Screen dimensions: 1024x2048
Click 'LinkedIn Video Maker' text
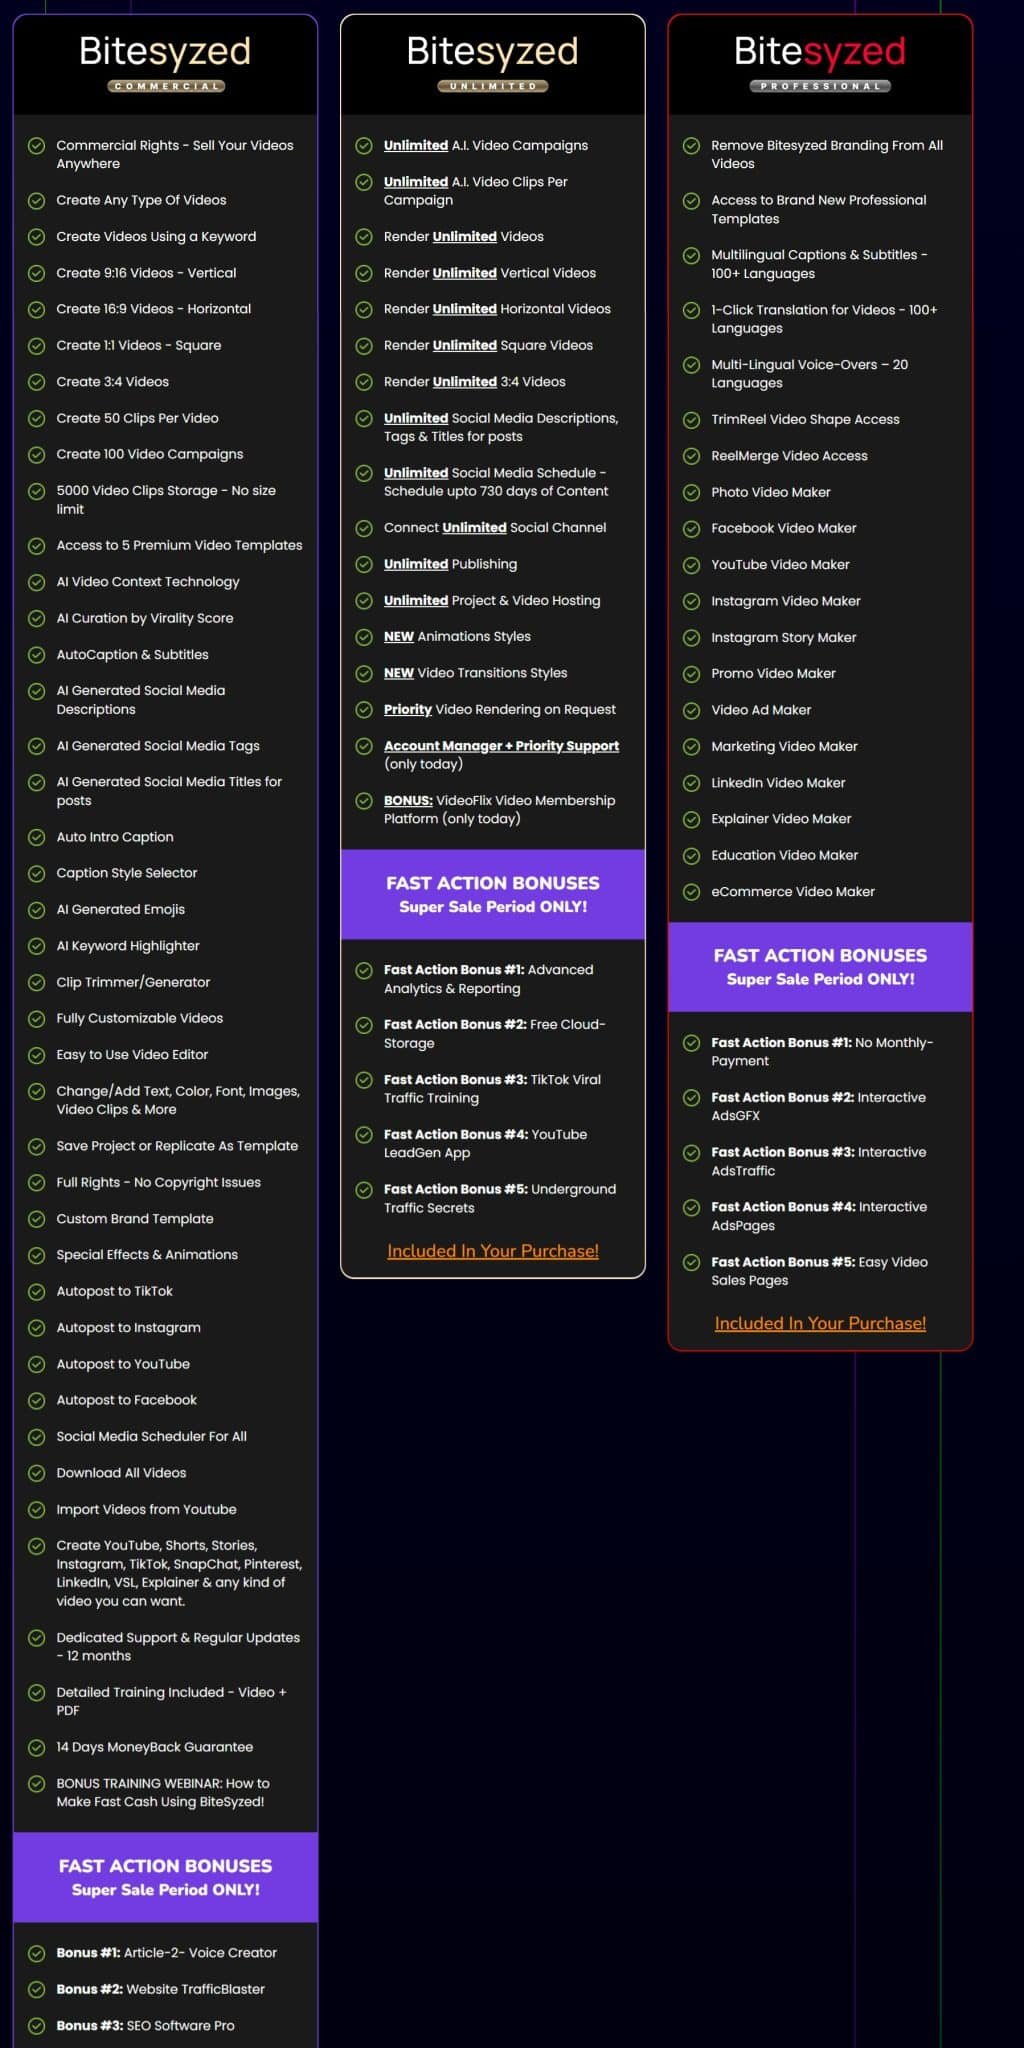[x=778, y=783]
